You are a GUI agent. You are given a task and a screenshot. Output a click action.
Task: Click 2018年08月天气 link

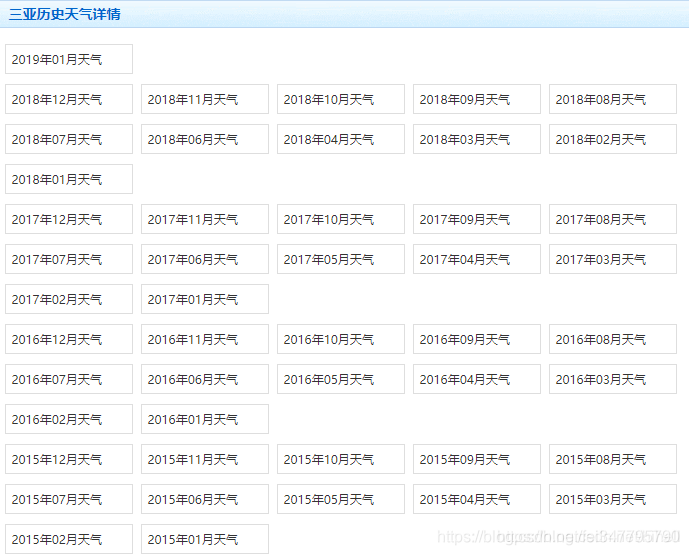(613, 99)
